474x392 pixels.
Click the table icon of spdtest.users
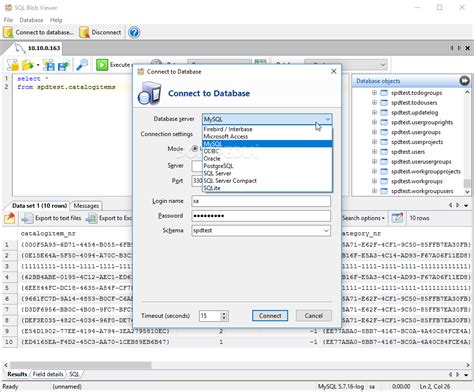click(384, 152)
